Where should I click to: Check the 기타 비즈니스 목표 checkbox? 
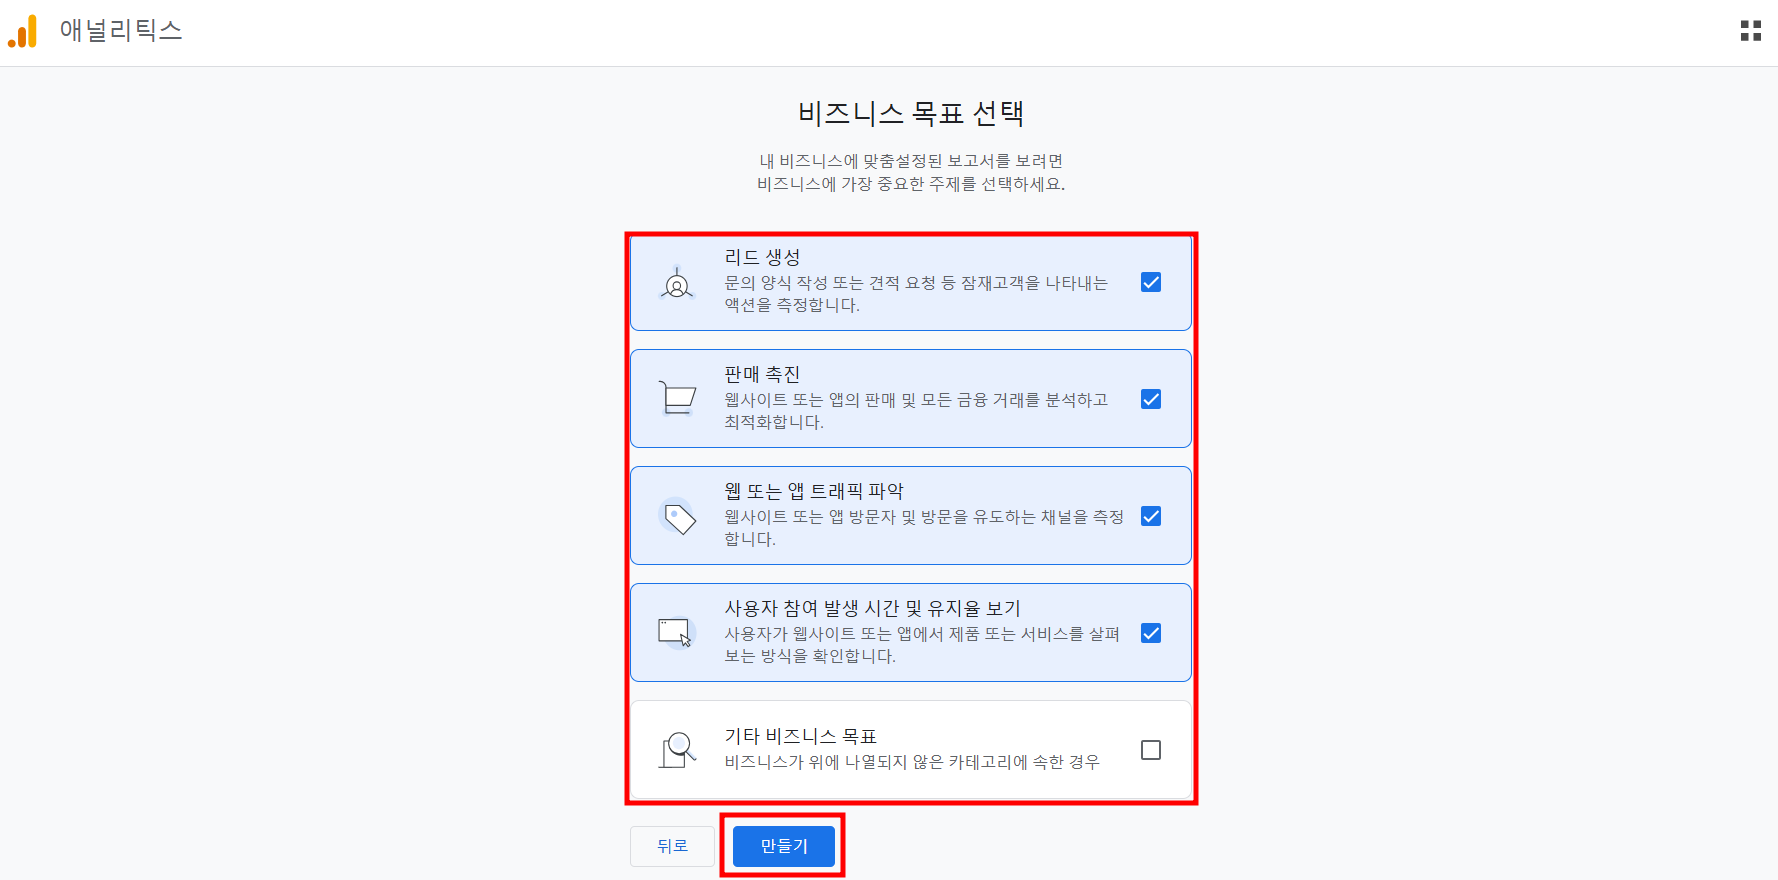coord(1151,750)
